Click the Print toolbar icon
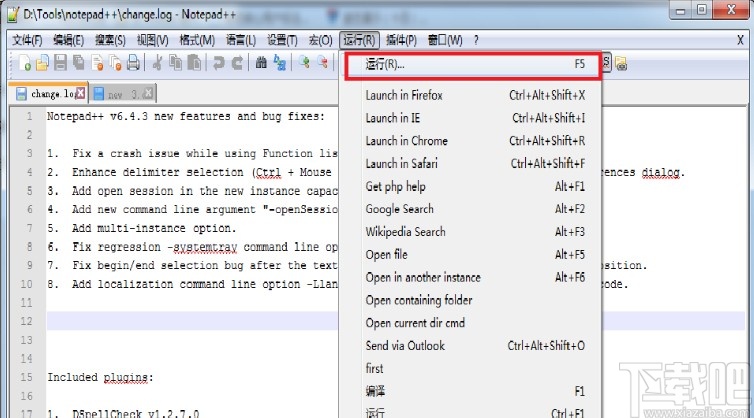The height and width of the screenshot is (418, 754). (133, 63)
